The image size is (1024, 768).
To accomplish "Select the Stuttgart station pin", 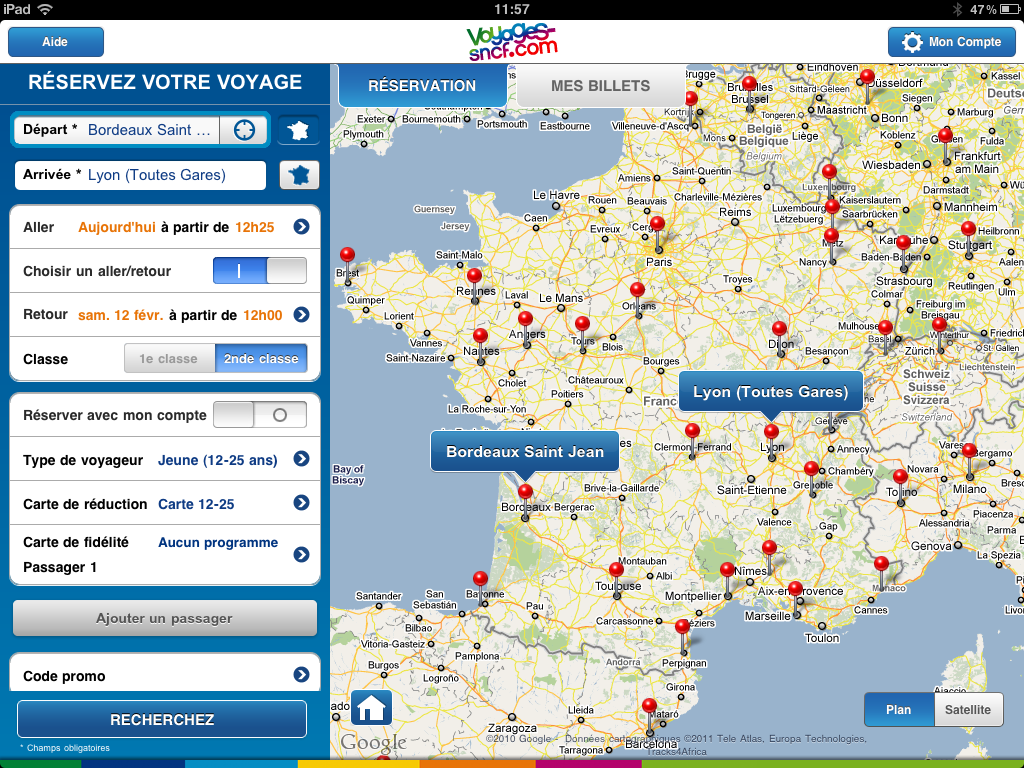I will click(968, 238).
